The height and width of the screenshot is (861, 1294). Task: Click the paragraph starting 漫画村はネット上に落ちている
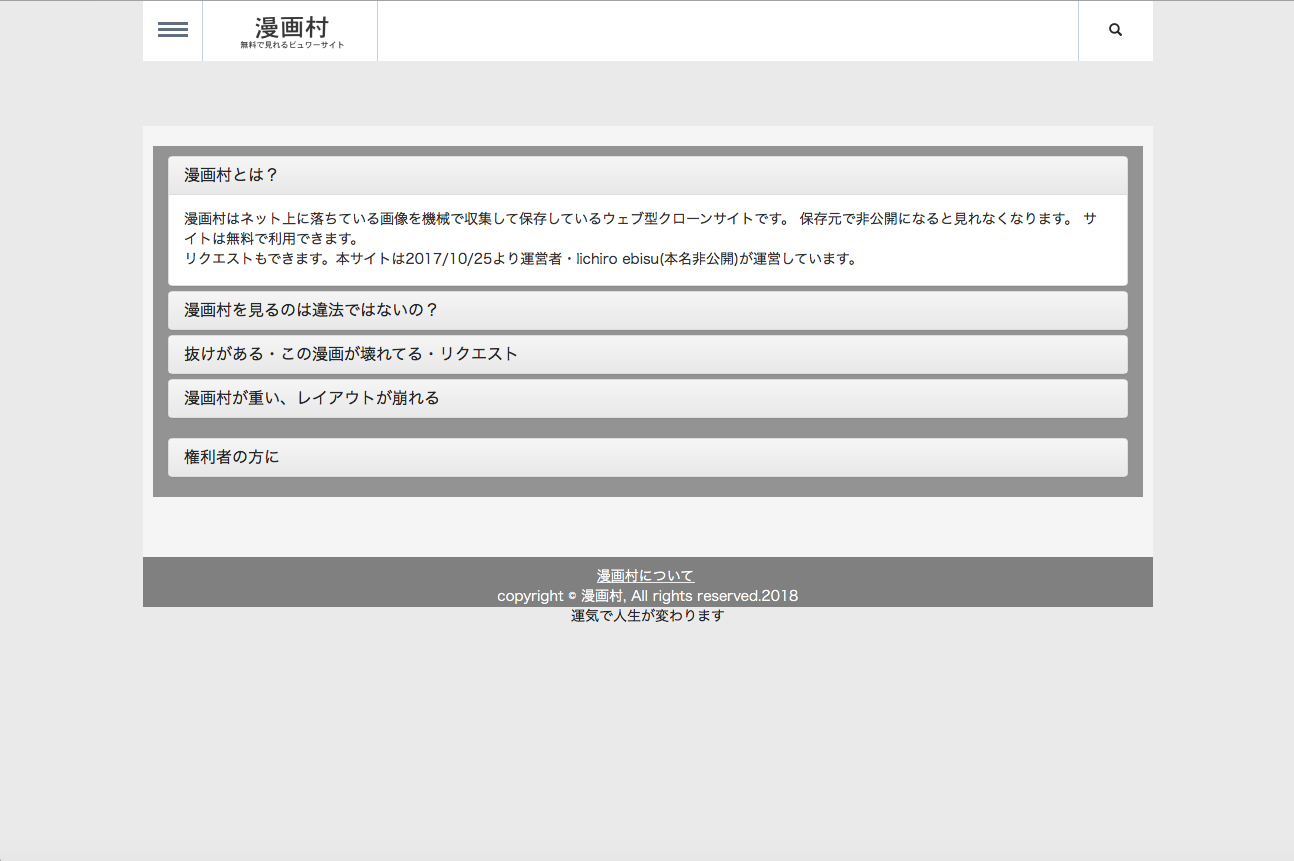(640, 228)
